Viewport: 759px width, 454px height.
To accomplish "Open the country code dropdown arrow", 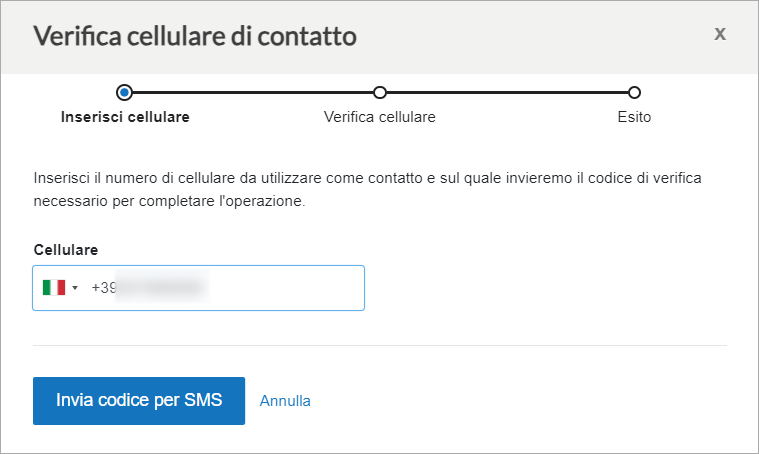I will tap(75, 288).
